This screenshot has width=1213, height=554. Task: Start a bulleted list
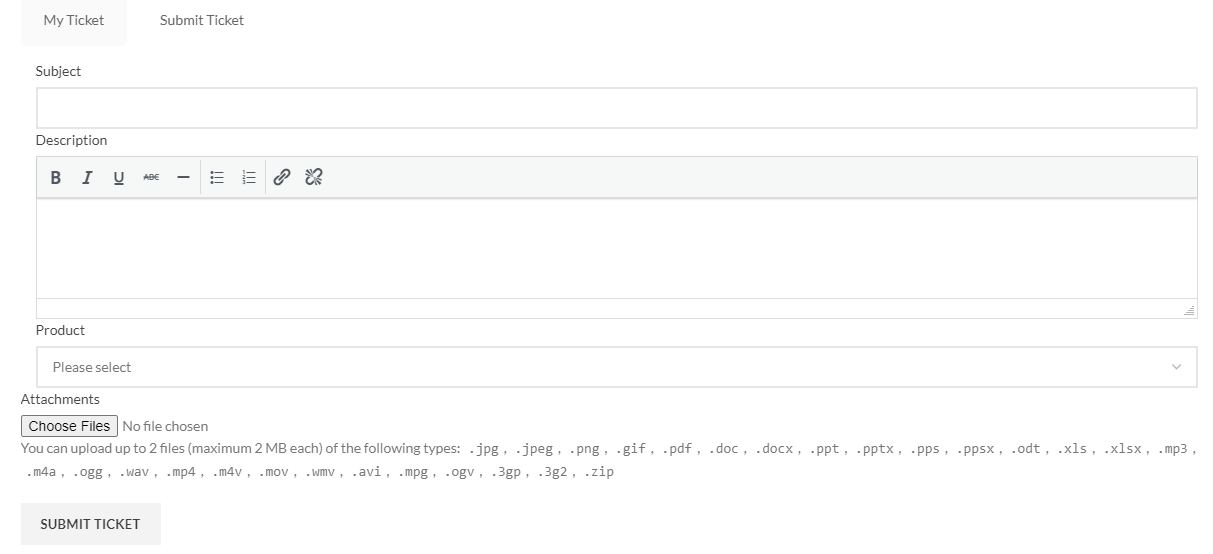click(x=217, y=178)
